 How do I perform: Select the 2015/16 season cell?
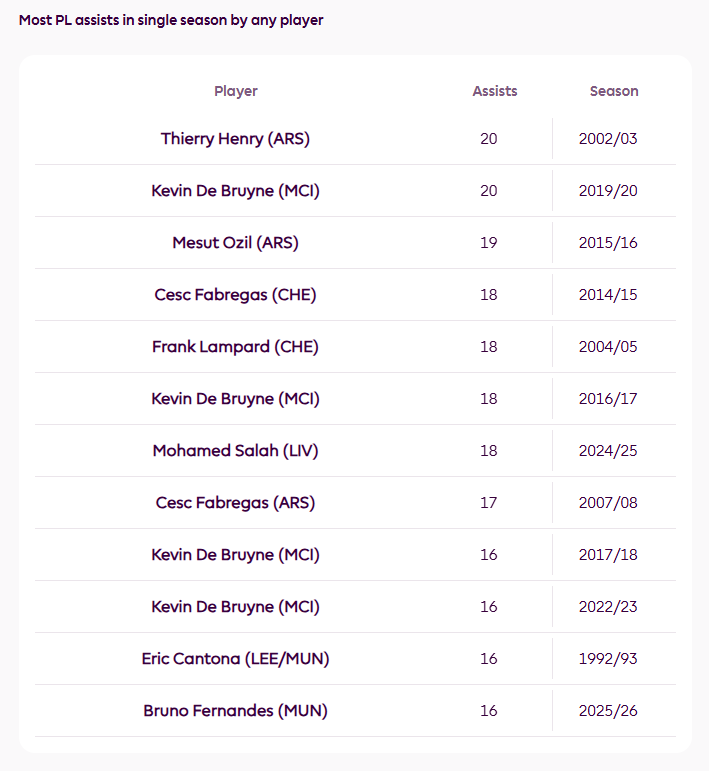pyautogui.click(x=608, y=243)
